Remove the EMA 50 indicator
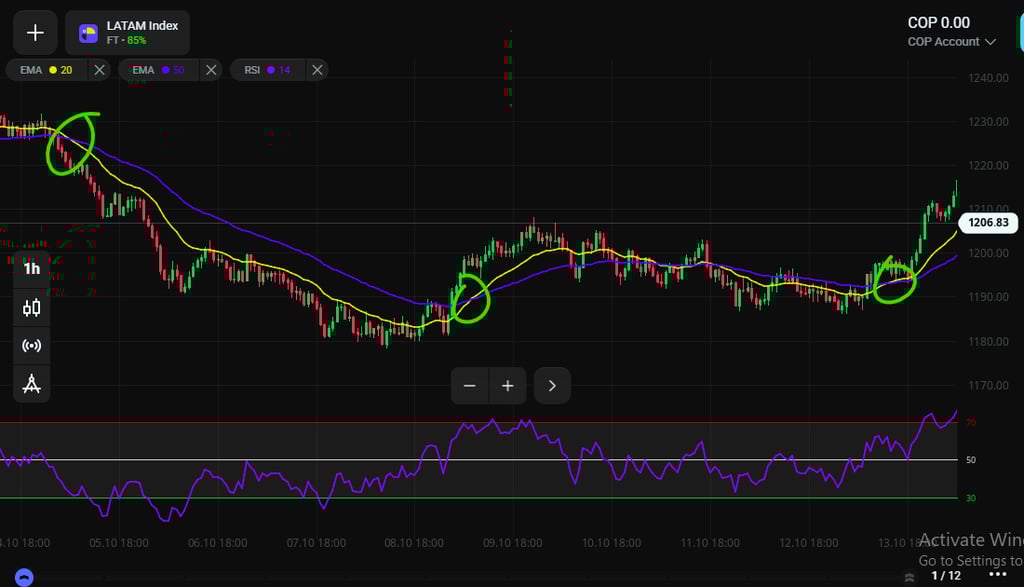The image size is (1024, 587). [211, 70]
